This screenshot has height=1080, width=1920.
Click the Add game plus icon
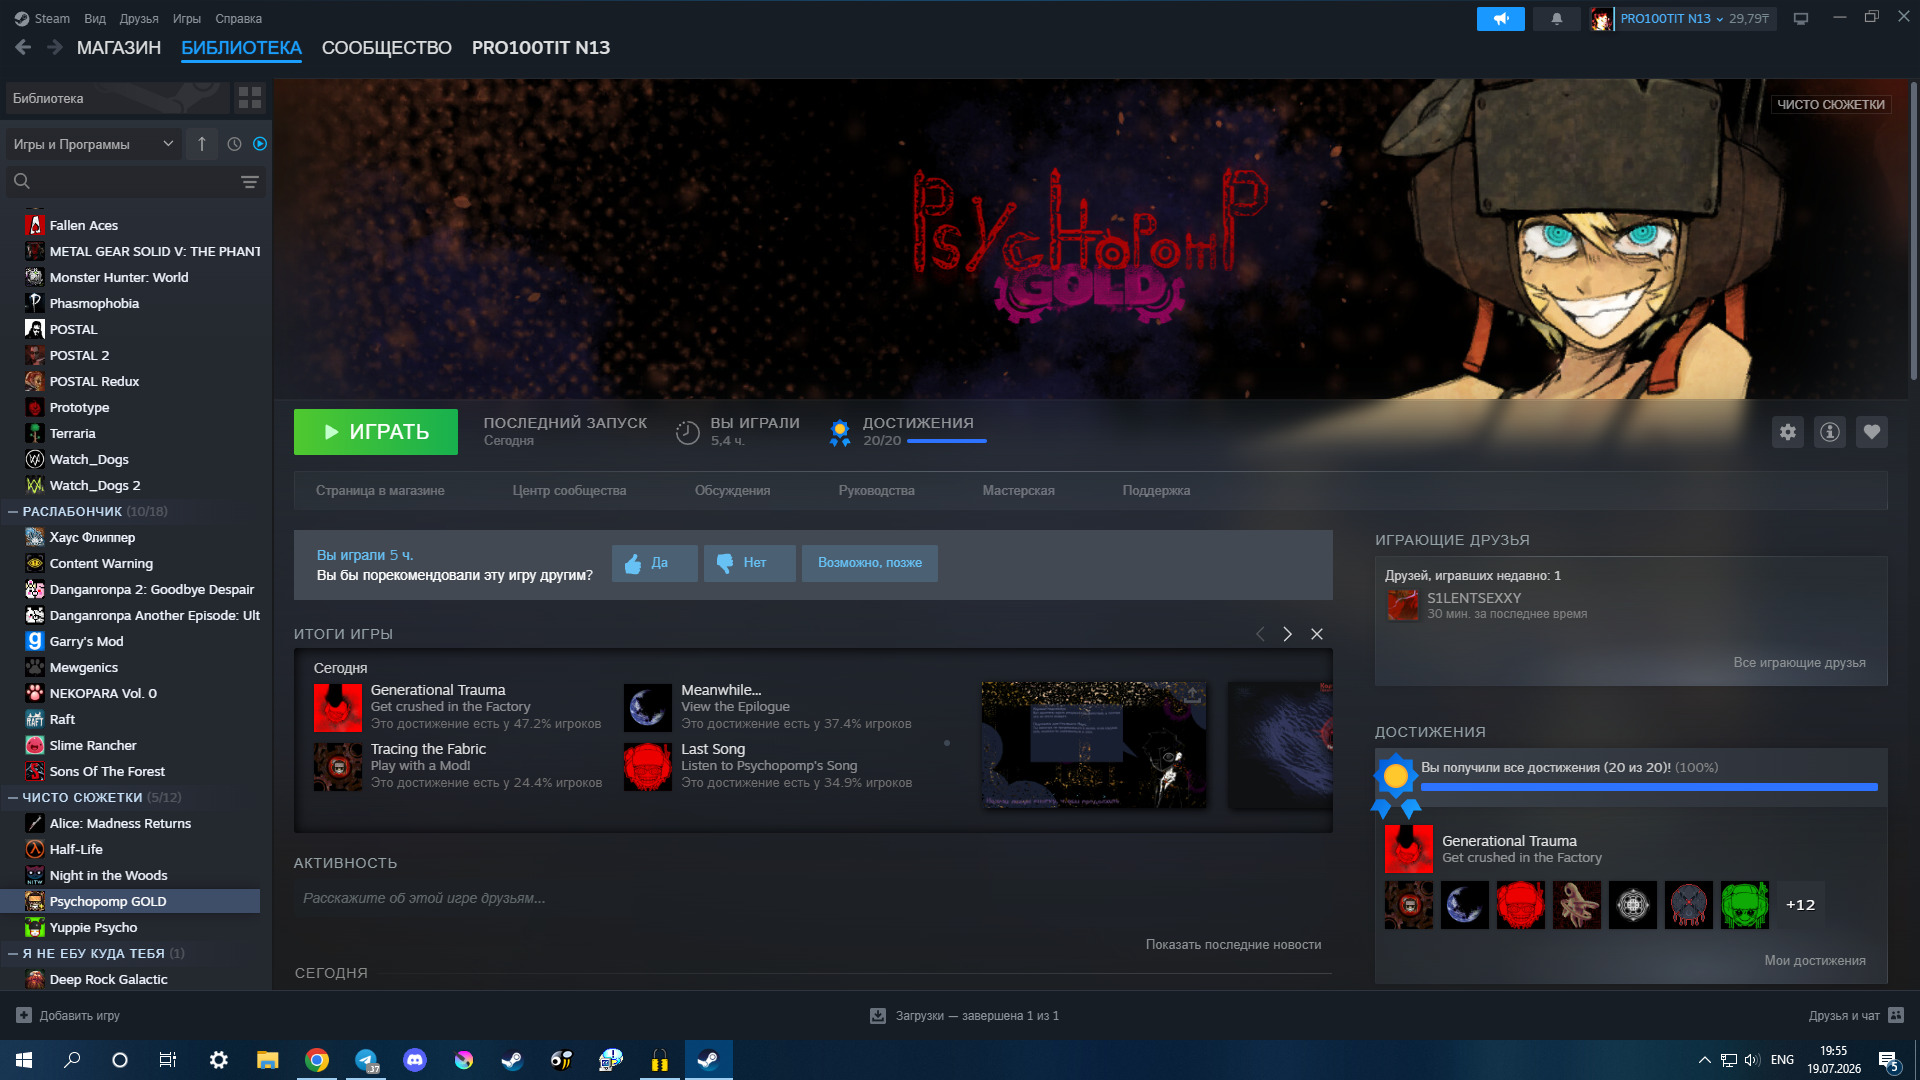(x=24, y=1015)
